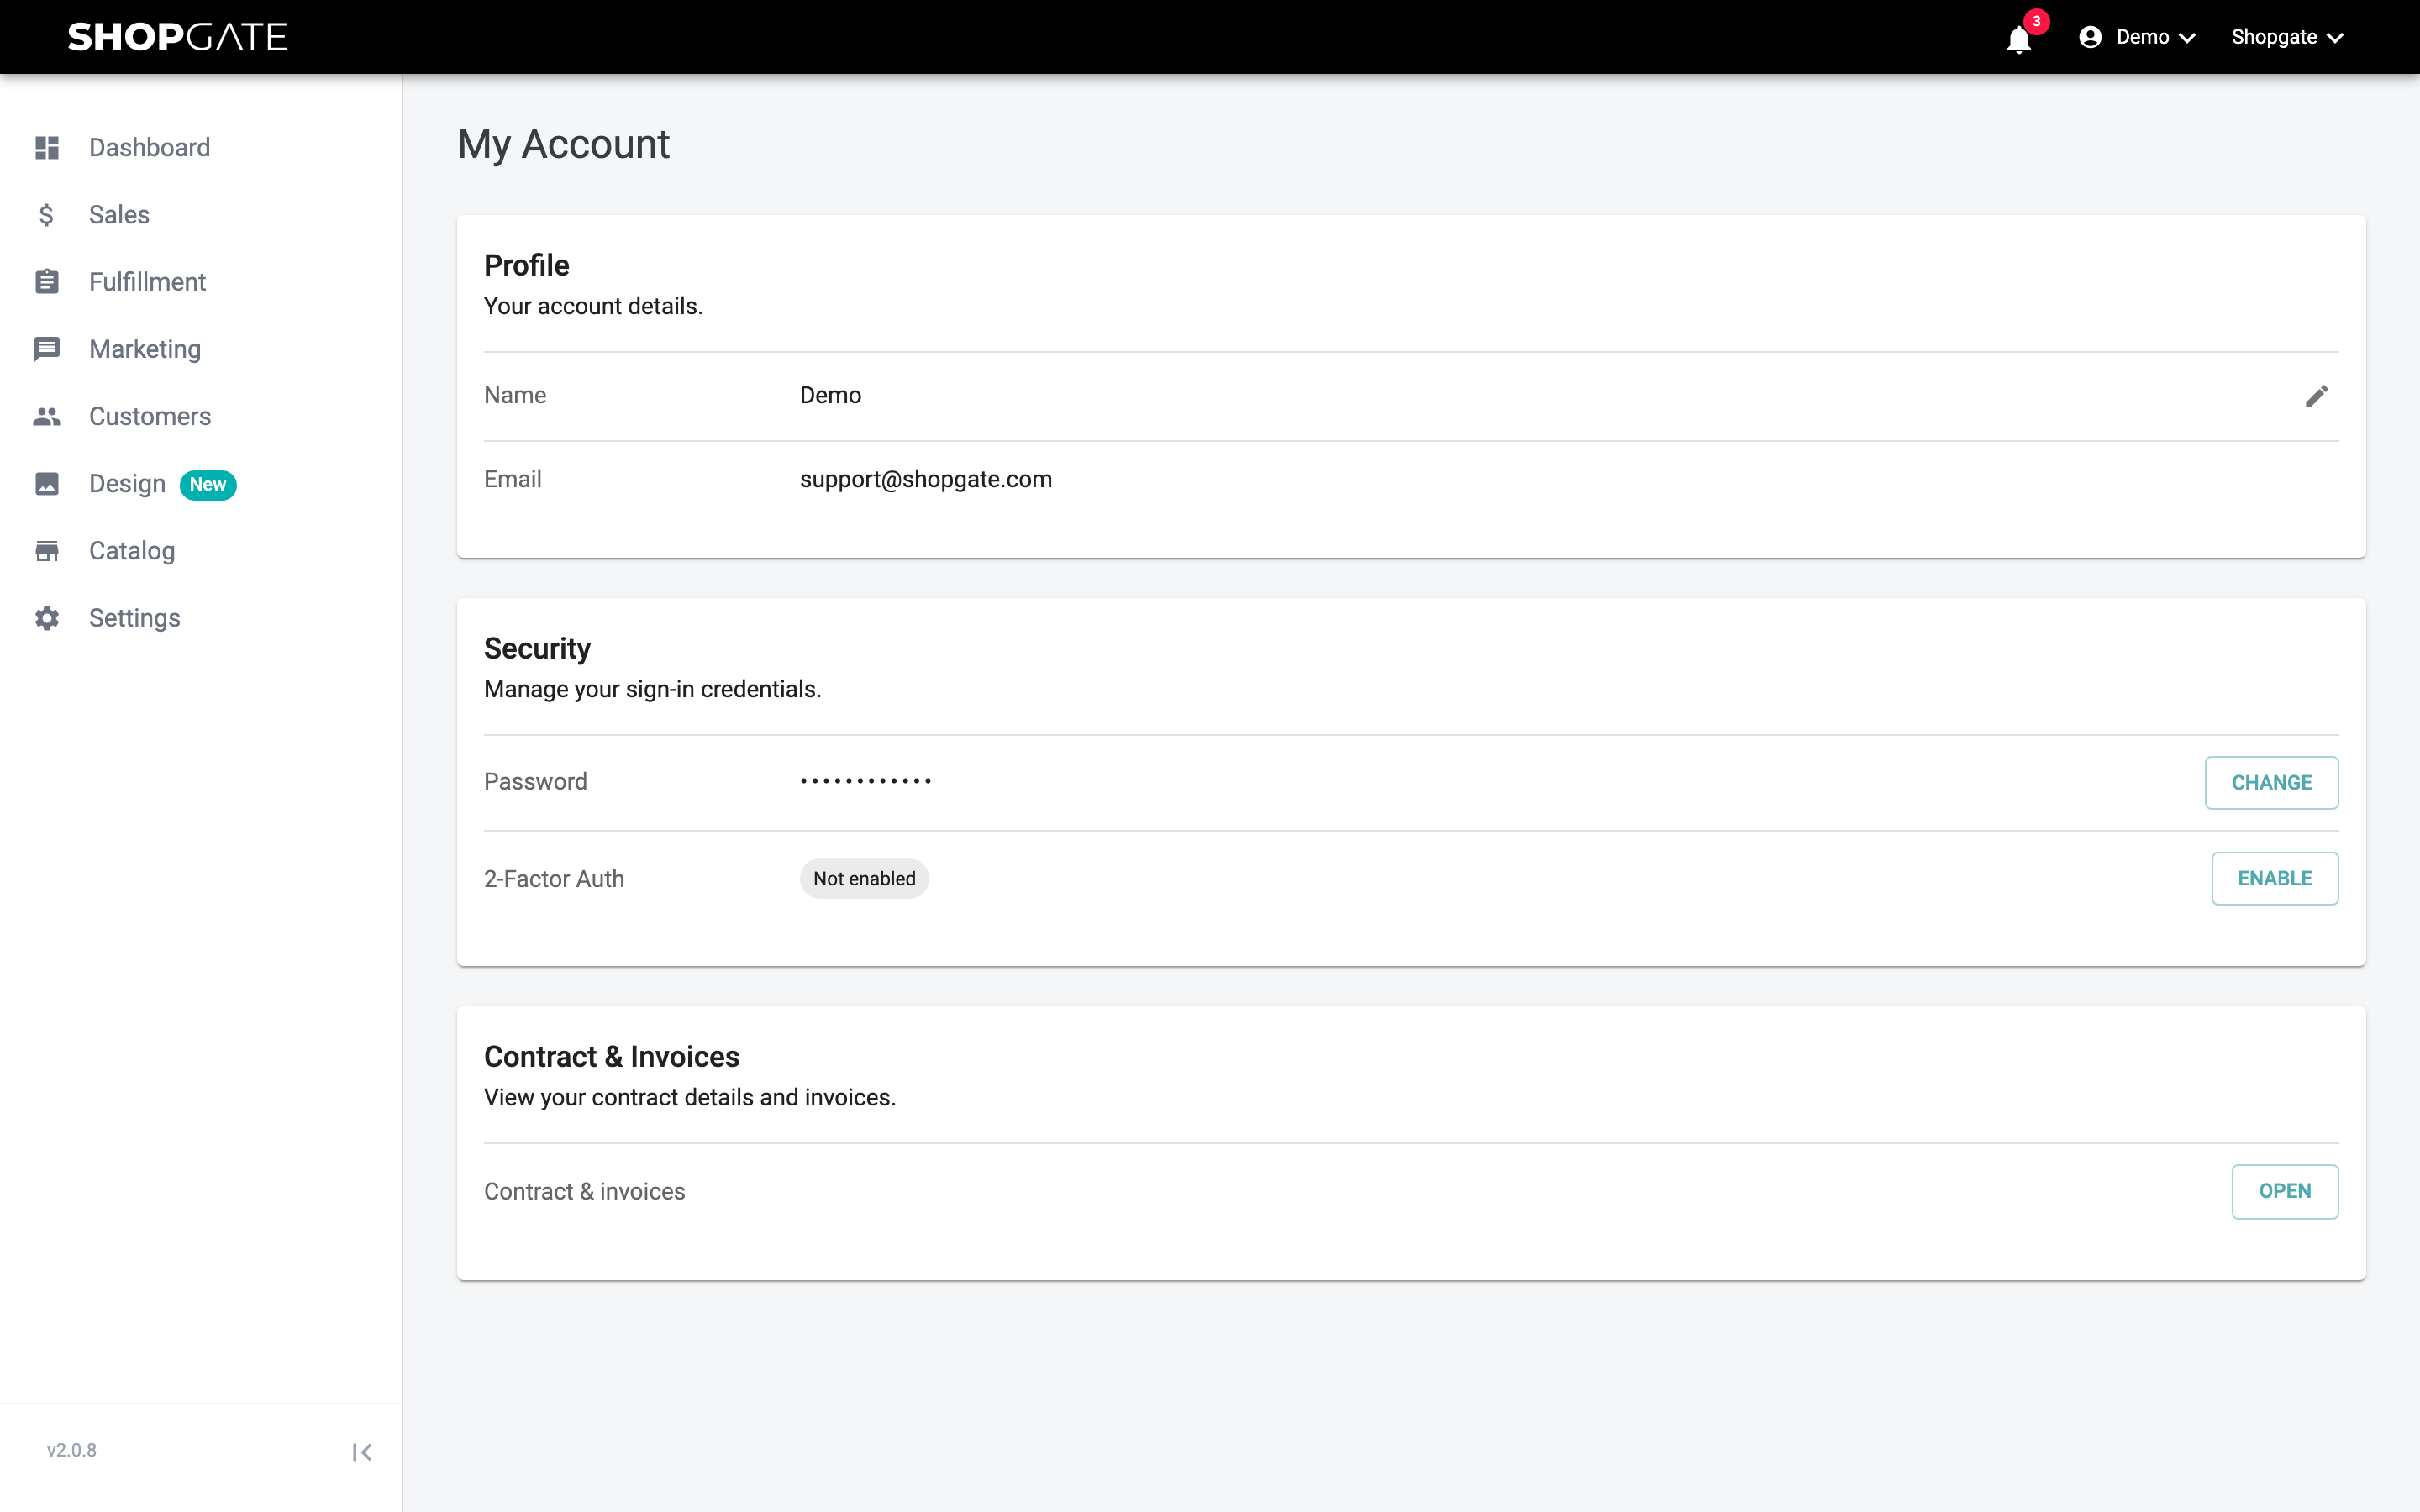Click the 2-Factor Auth label
Viewport: 2420px width, 1512px height.
(554, 879)
